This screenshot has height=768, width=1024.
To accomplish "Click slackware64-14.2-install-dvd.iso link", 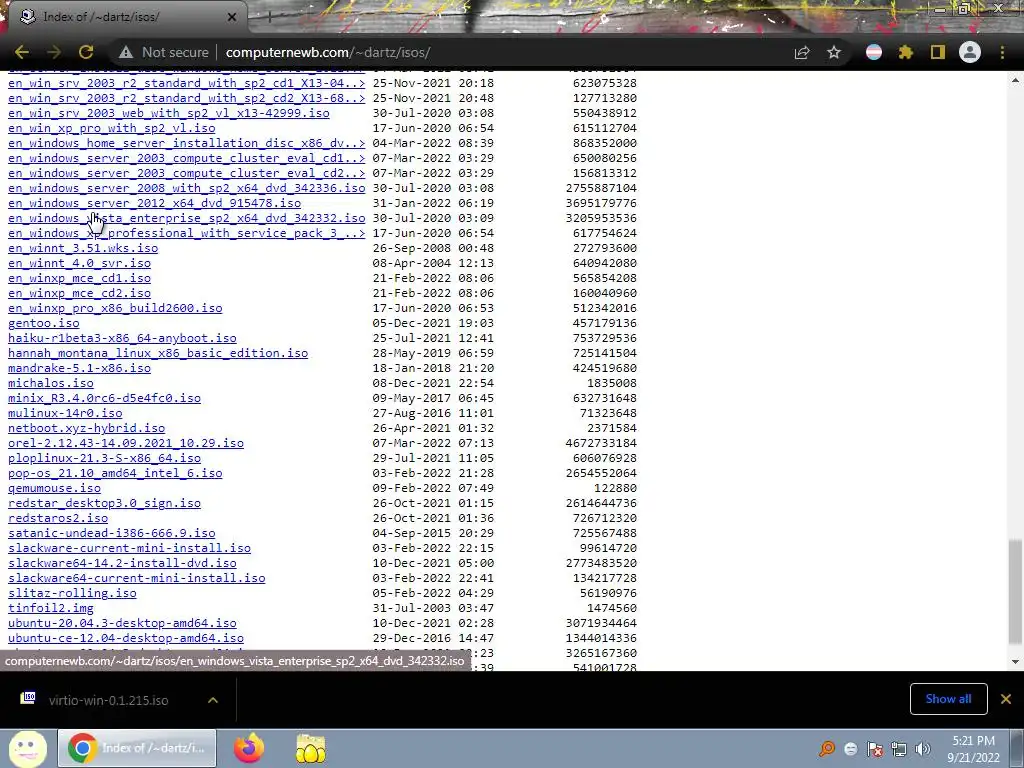I will click(122, 564).
